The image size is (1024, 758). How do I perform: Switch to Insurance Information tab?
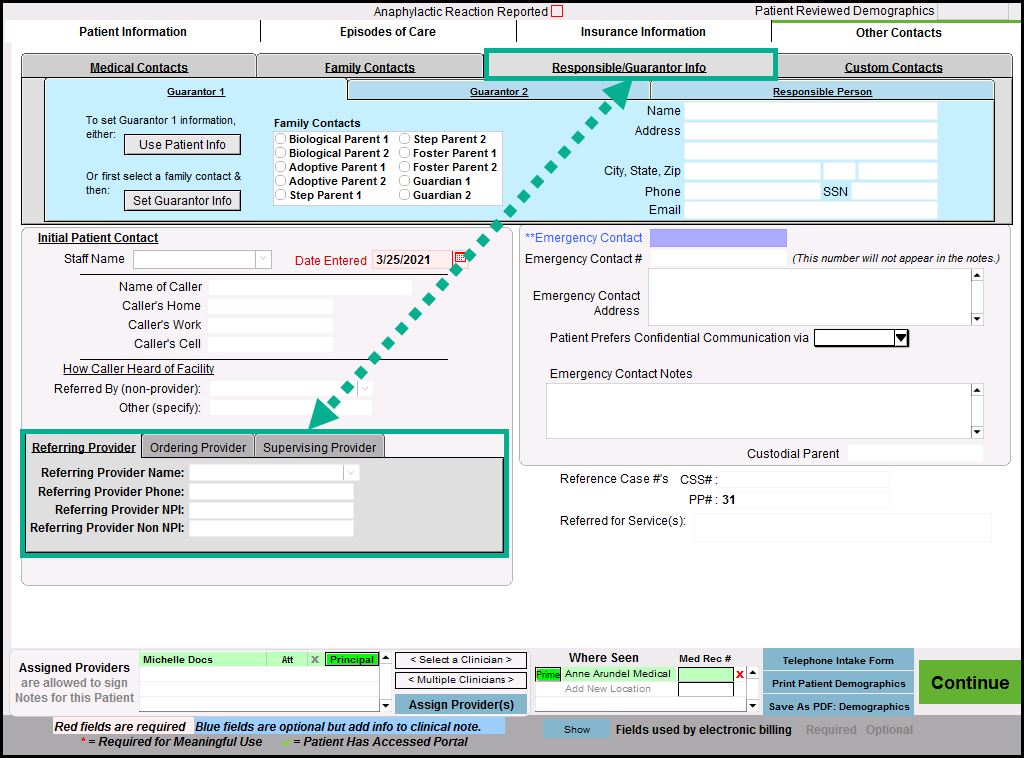pos(643,32)
